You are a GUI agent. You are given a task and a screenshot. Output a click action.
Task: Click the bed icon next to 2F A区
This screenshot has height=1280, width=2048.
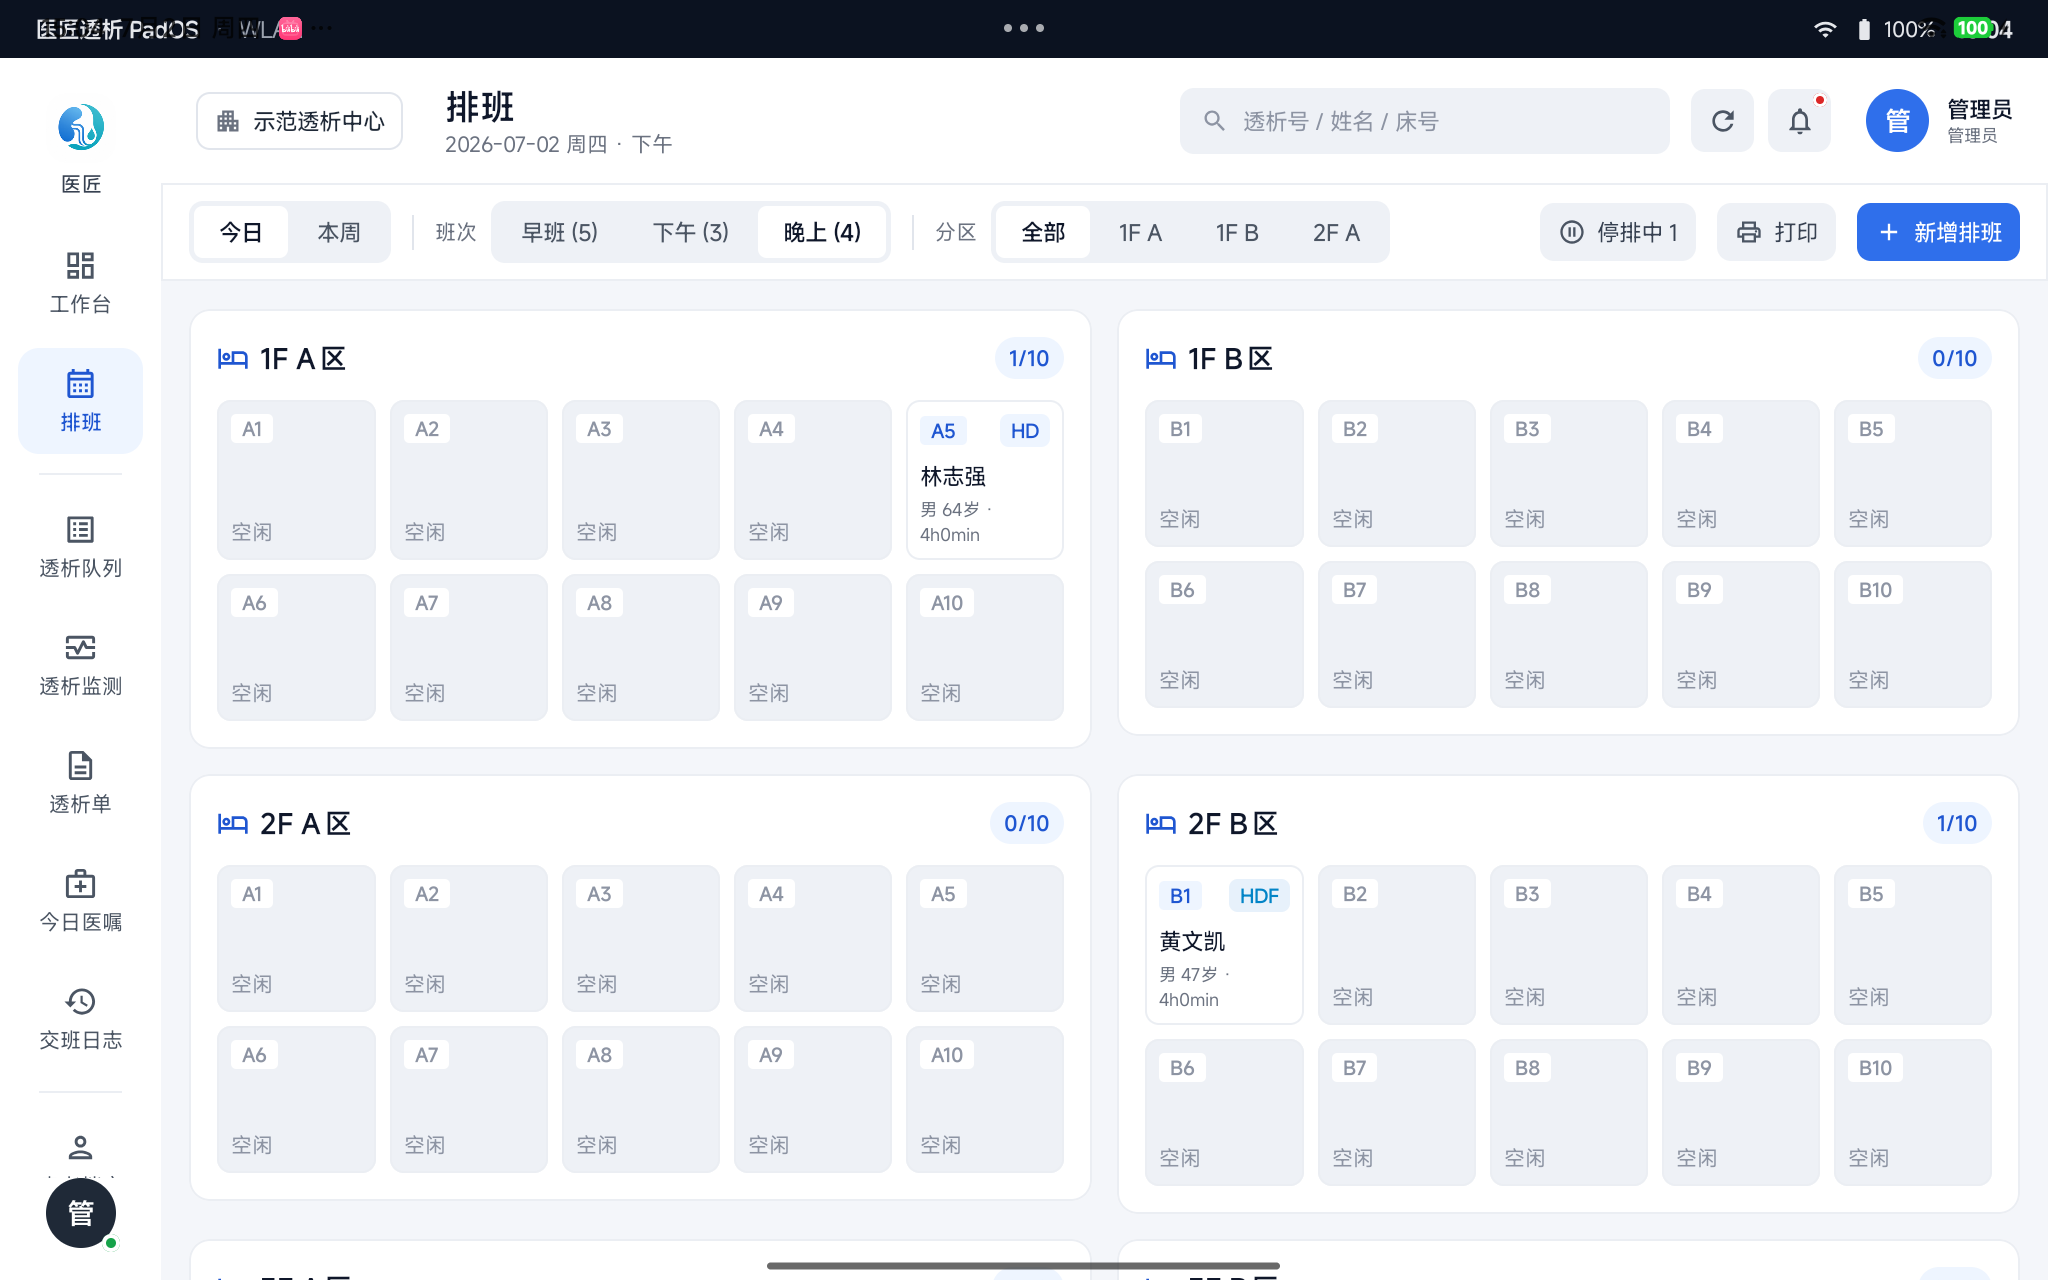tap(233, 824)
